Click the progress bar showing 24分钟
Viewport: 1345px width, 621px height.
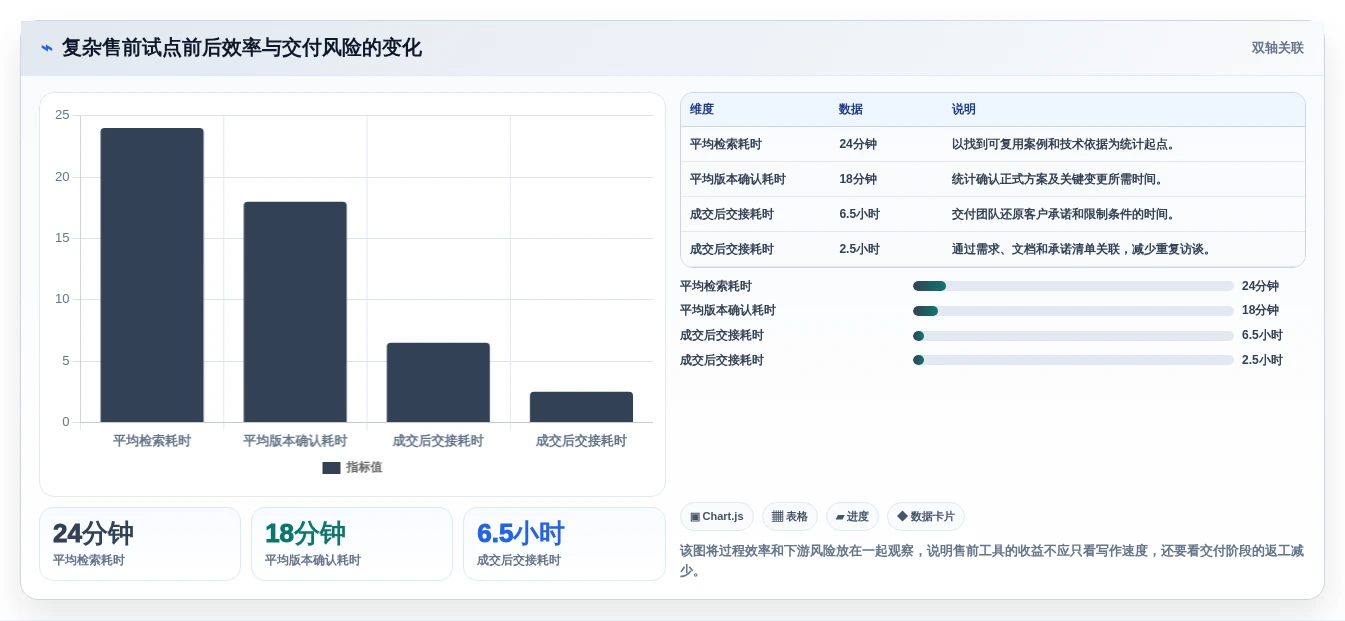coord(1073,286)
